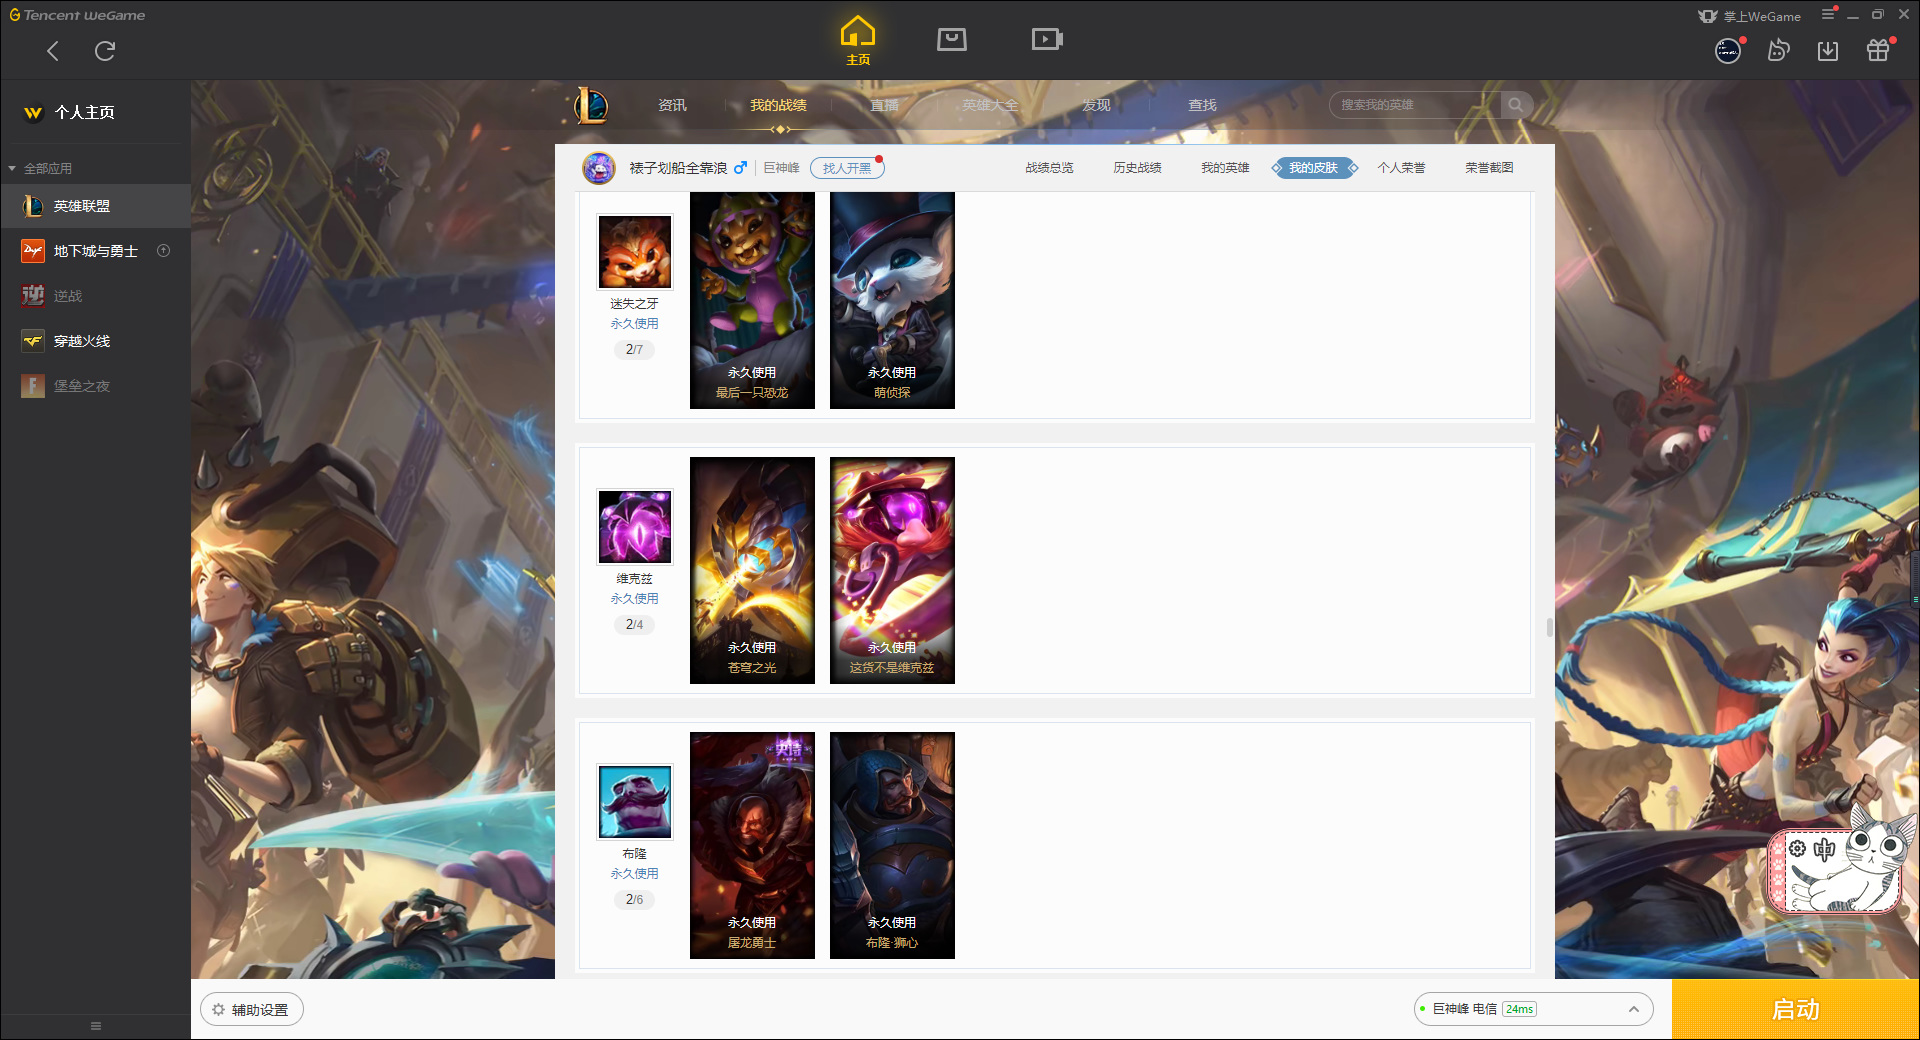Click the 2/7 skin count badge
The width and height of the screenshot is (1920, 1040).
click(x=634, y=349)
